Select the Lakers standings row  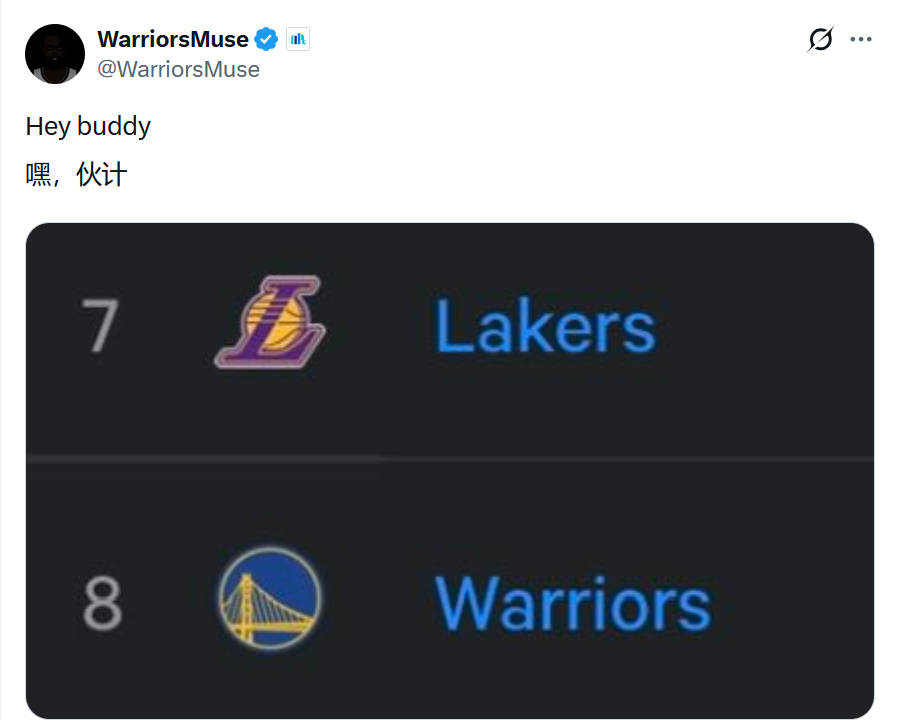click(x=450, y=341)
